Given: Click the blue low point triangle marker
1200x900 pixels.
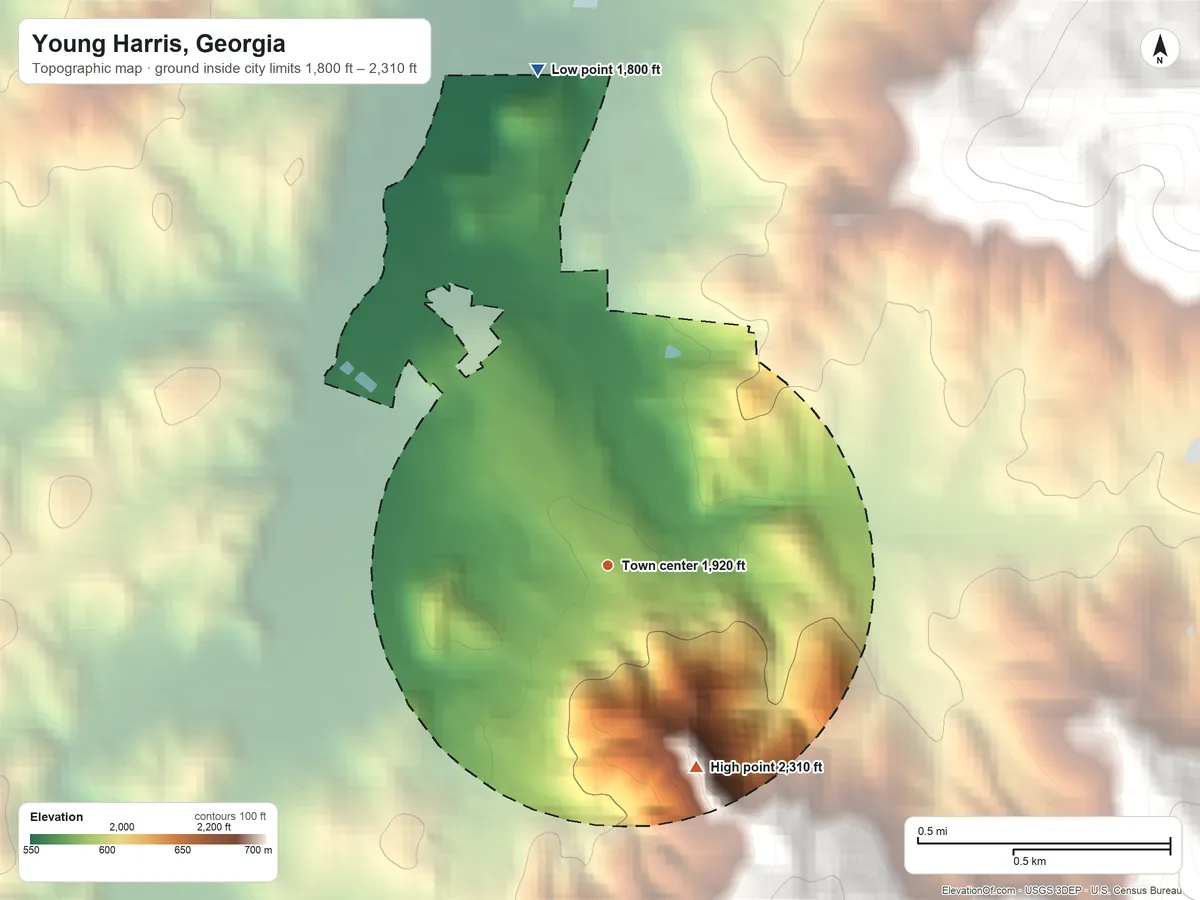Looking at the screenshot, I should (x=537, y=70).
